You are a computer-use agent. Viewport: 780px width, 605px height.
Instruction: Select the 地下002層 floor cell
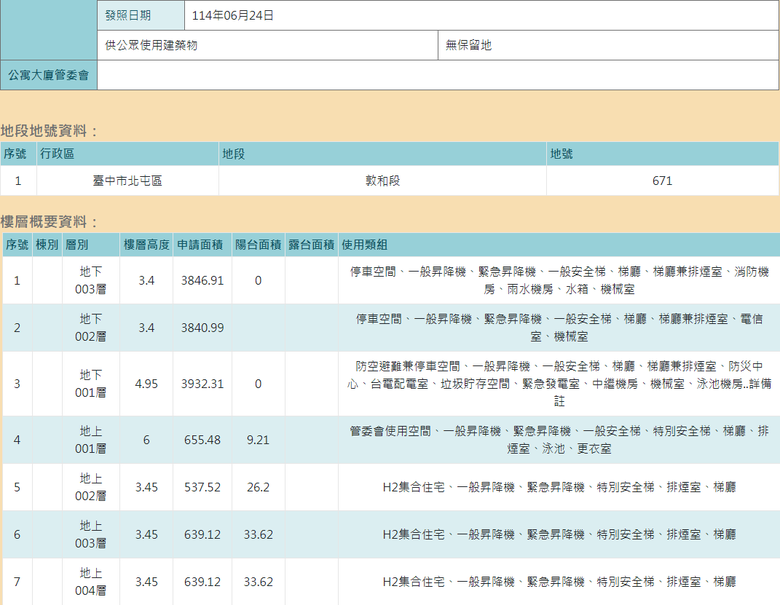point(91,328)
